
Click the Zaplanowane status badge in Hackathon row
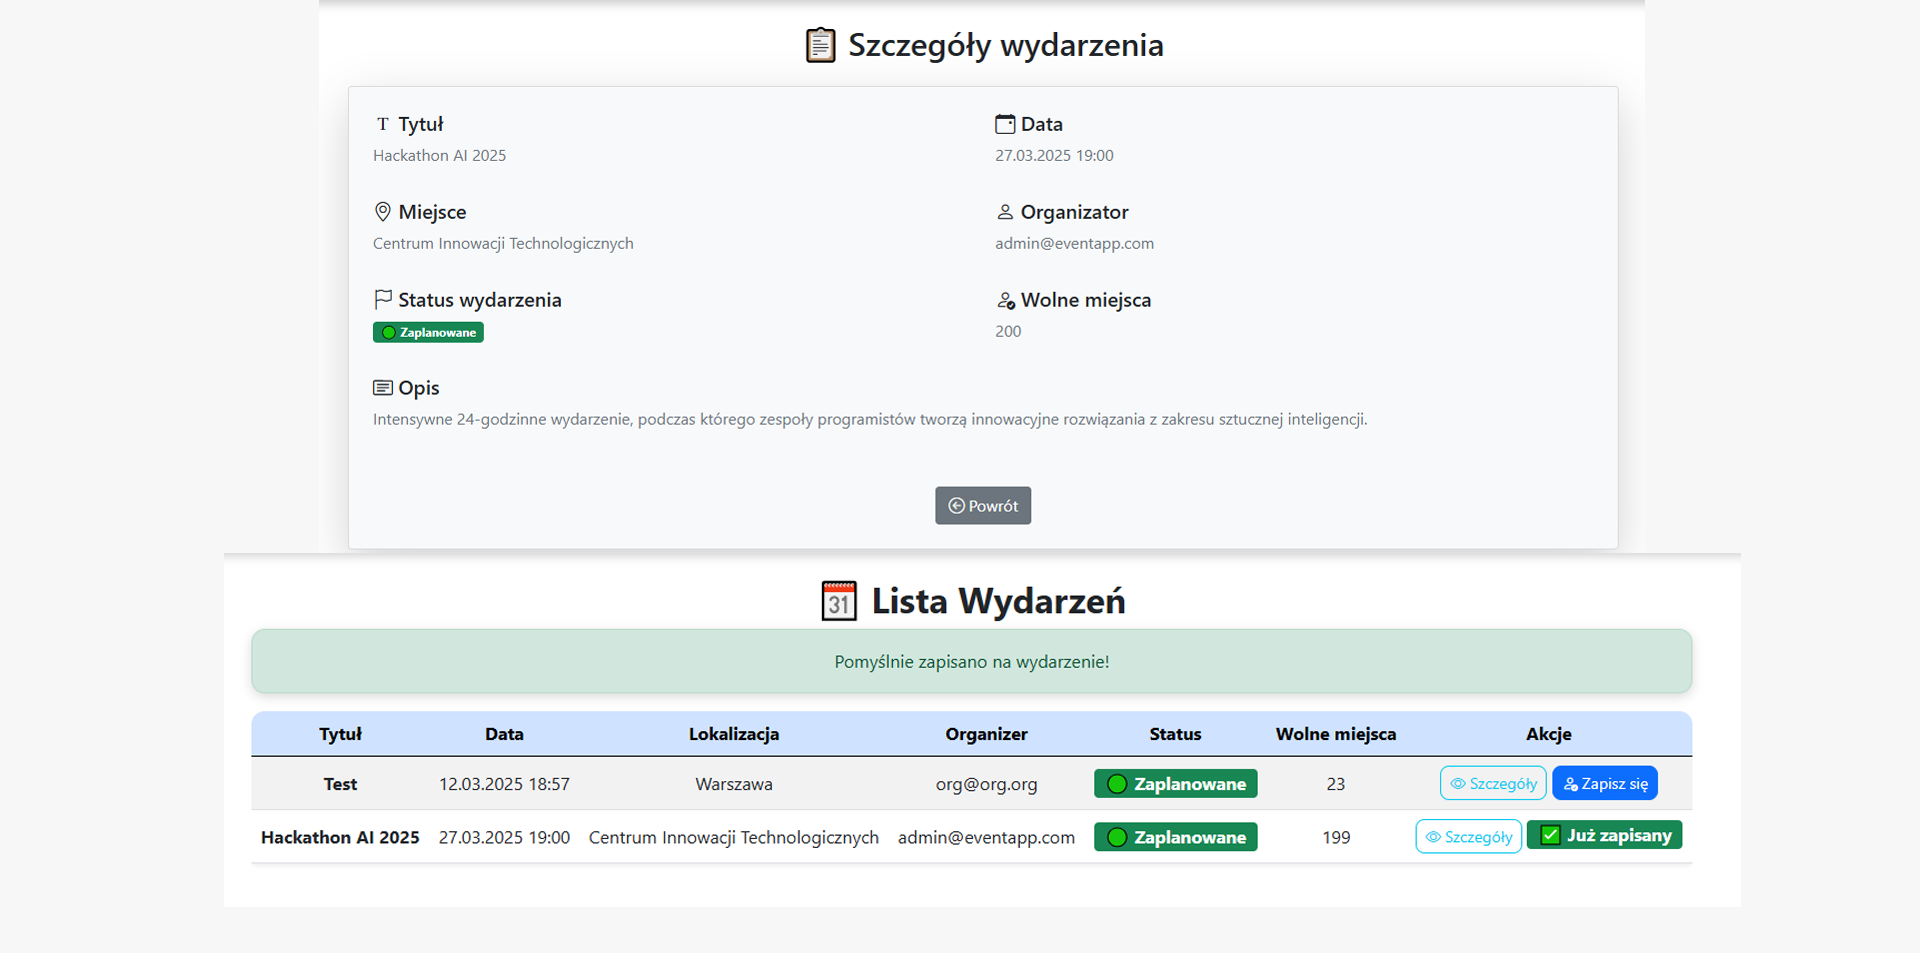1175,837
